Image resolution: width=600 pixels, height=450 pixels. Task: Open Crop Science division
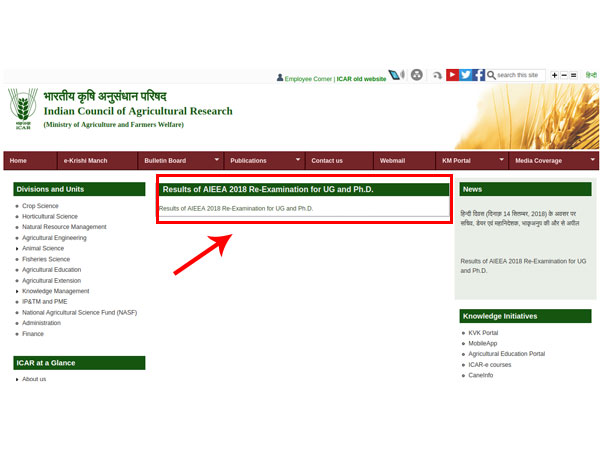tap(40, 206)
